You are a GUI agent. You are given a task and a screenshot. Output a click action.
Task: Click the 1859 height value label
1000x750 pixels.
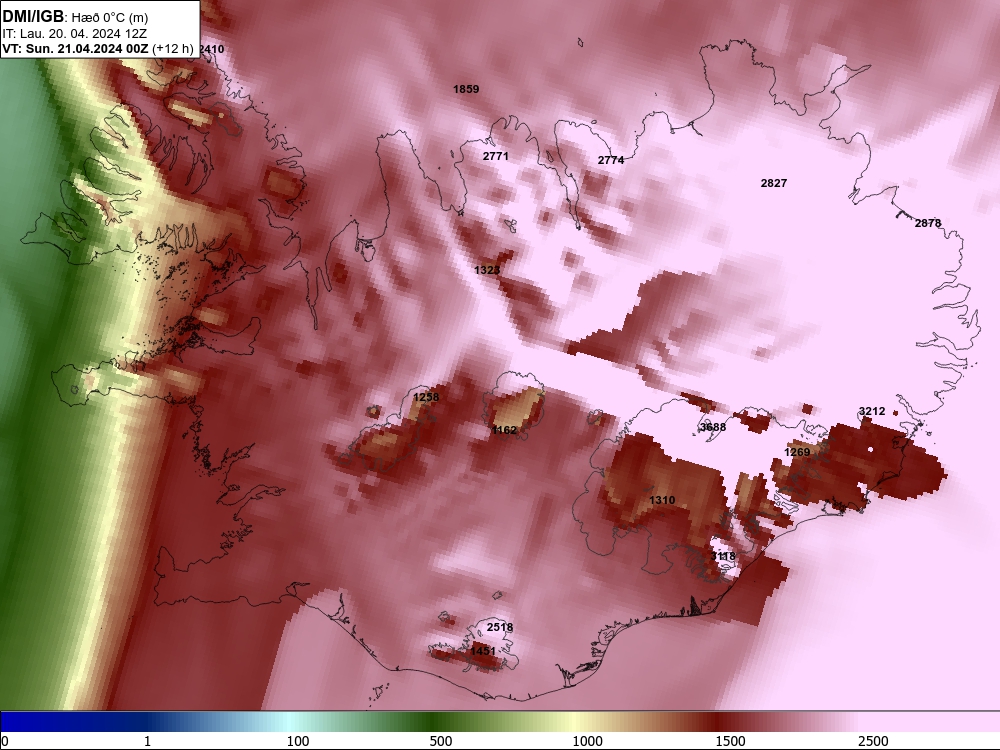(x=466, y=89)
